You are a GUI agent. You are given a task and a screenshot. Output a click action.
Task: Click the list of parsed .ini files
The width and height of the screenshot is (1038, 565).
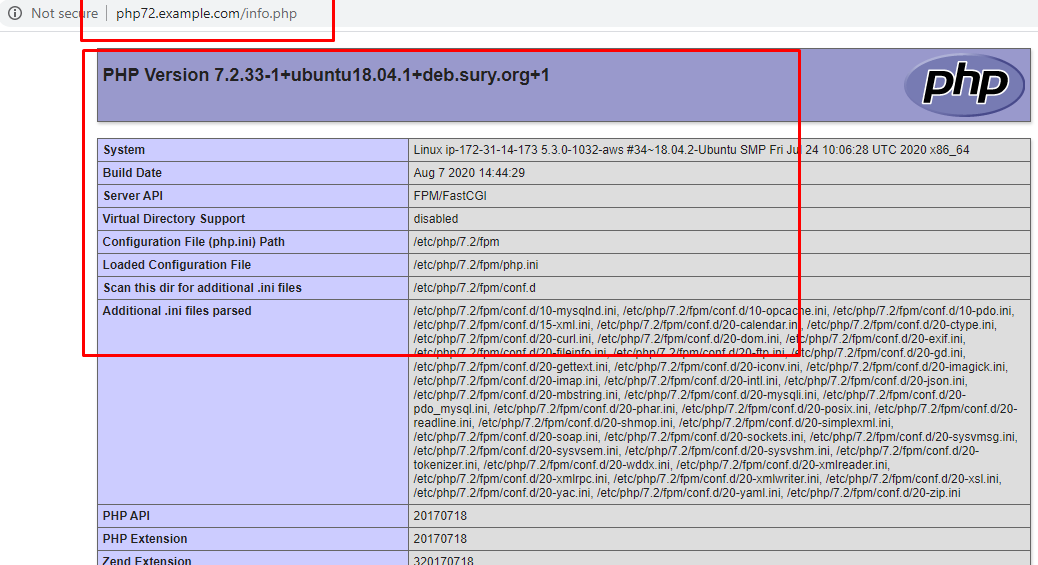[716, 401]
